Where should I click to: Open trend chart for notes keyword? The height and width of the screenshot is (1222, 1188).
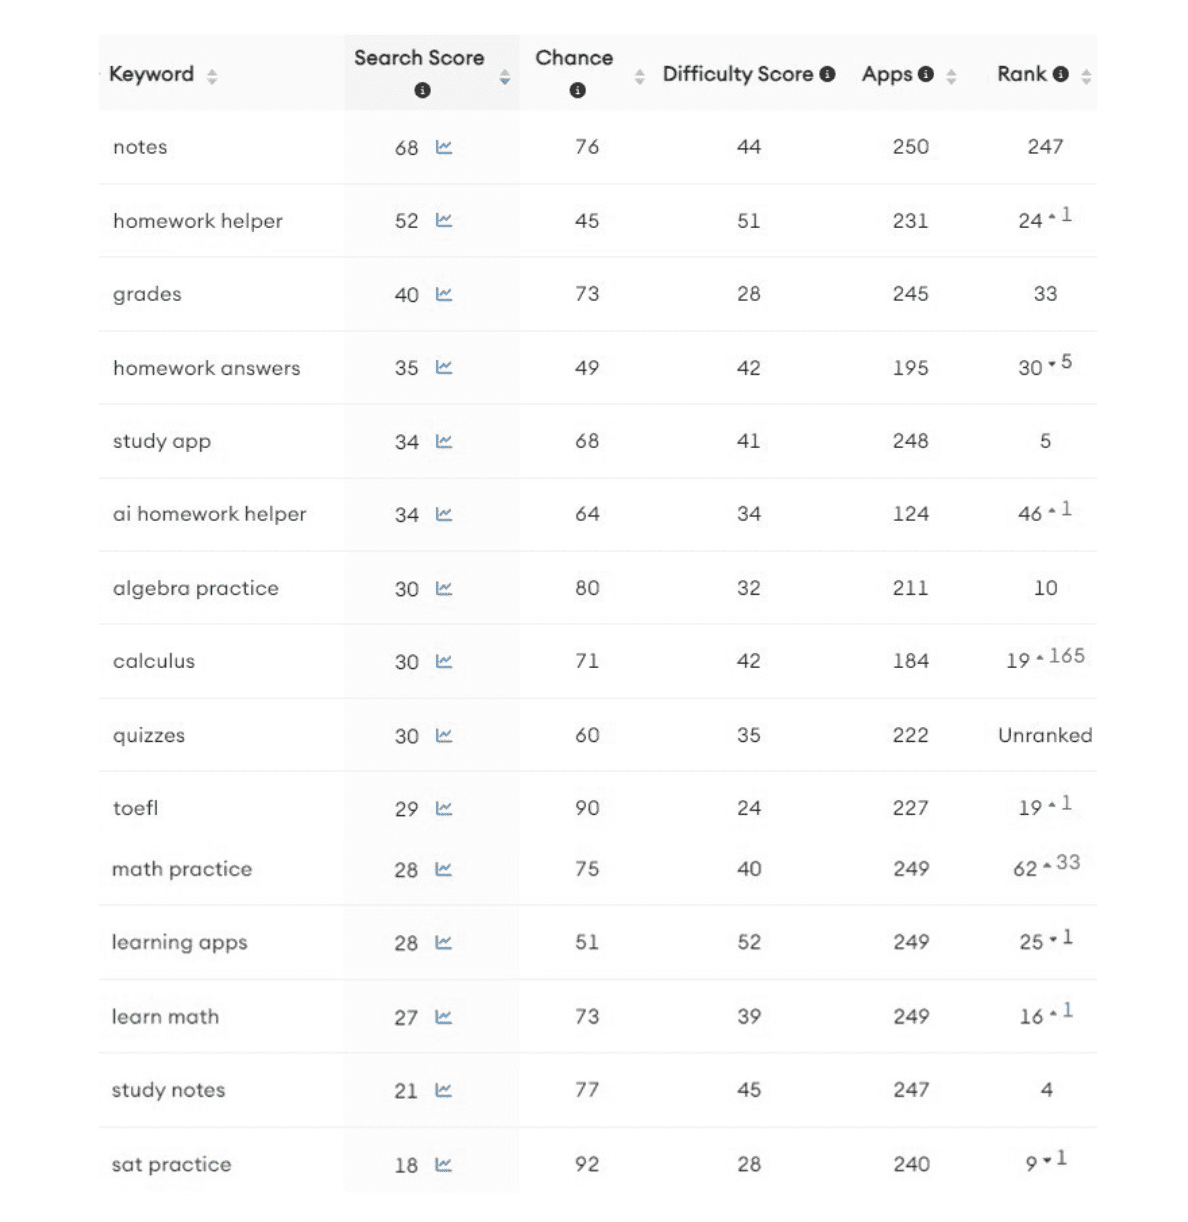click(x=444, y=147)
